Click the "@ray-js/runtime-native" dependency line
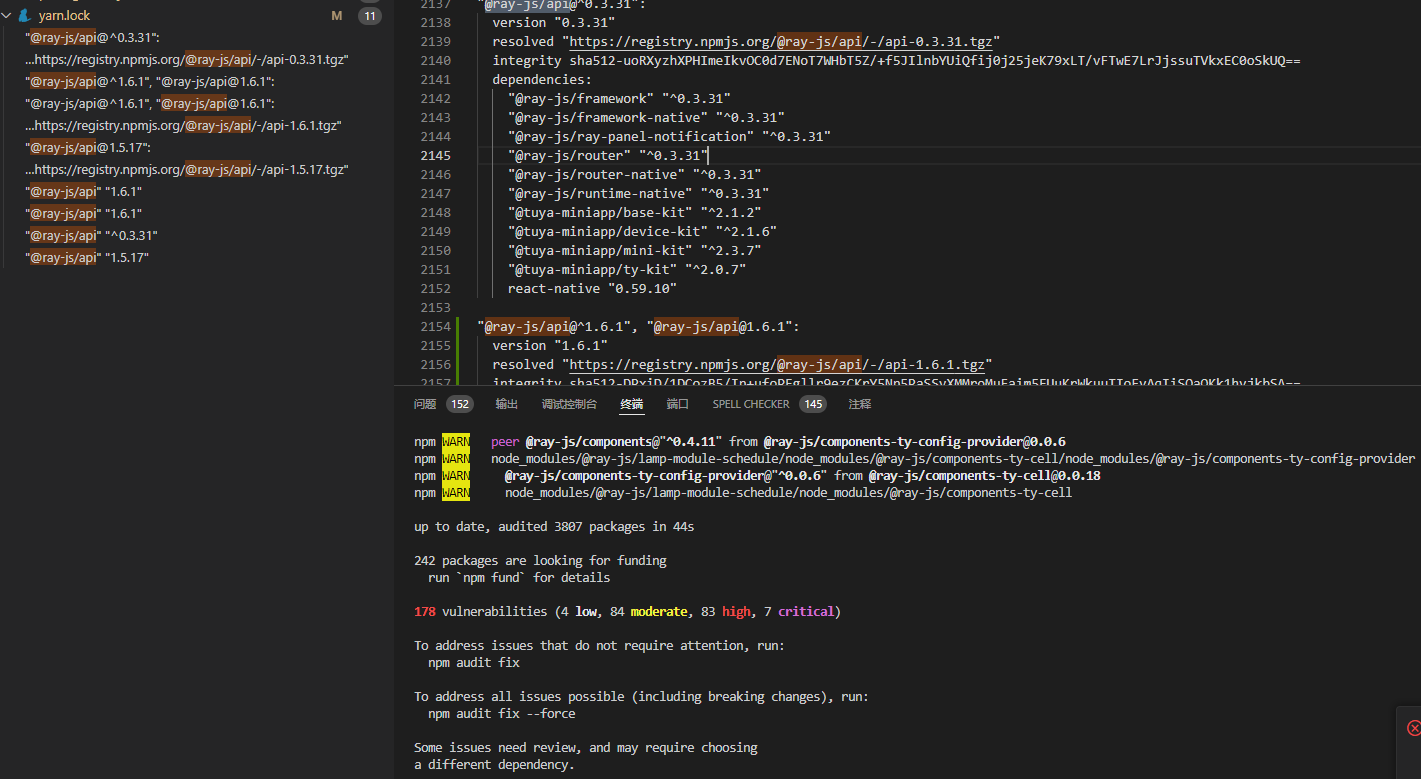The height and width of the screenshot is (779, 1421). pyautogui.click(x=638, y=194)
